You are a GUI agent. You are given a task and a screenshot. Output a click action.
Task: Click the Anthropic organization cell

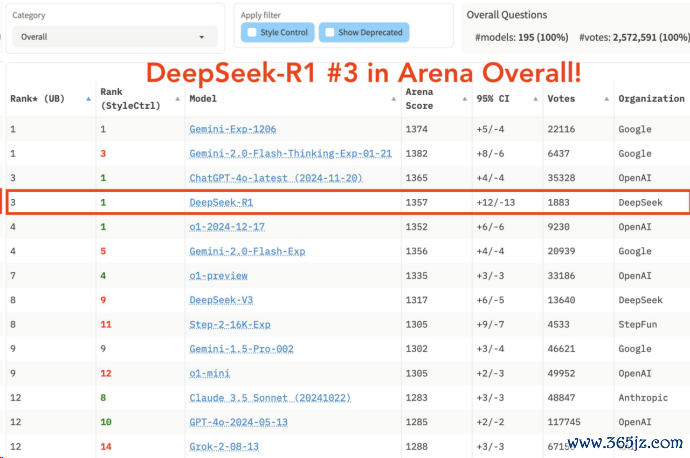point(643,398)
